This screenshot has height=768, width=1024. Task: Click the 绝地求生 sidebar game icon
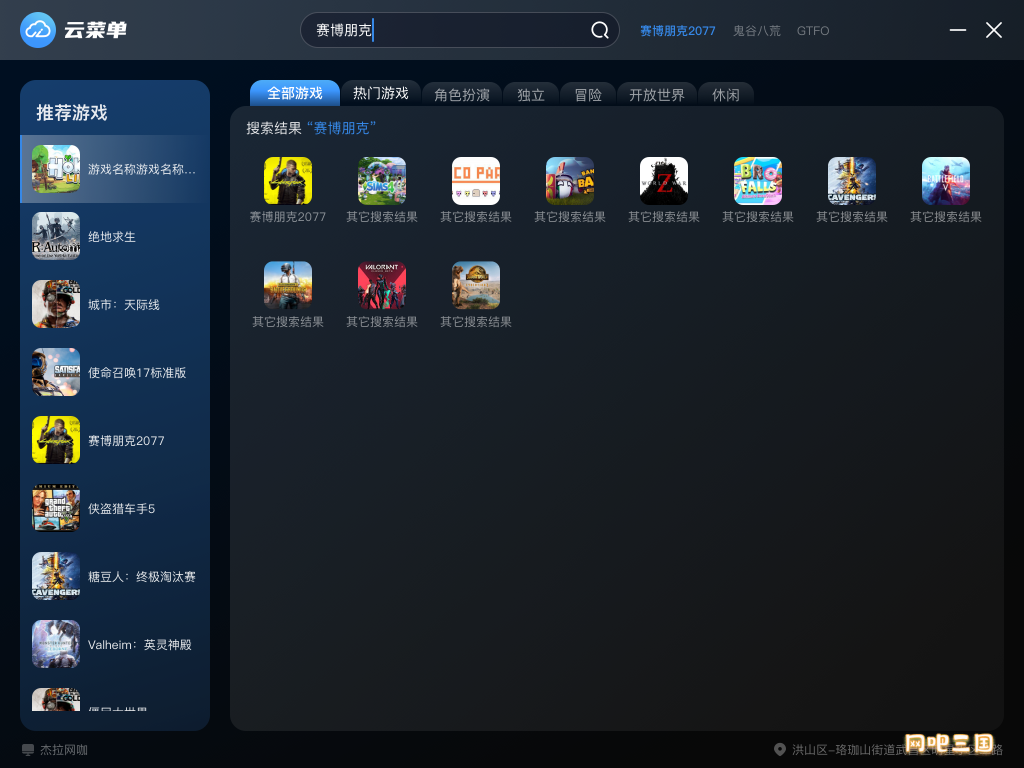tap(56, 236)
